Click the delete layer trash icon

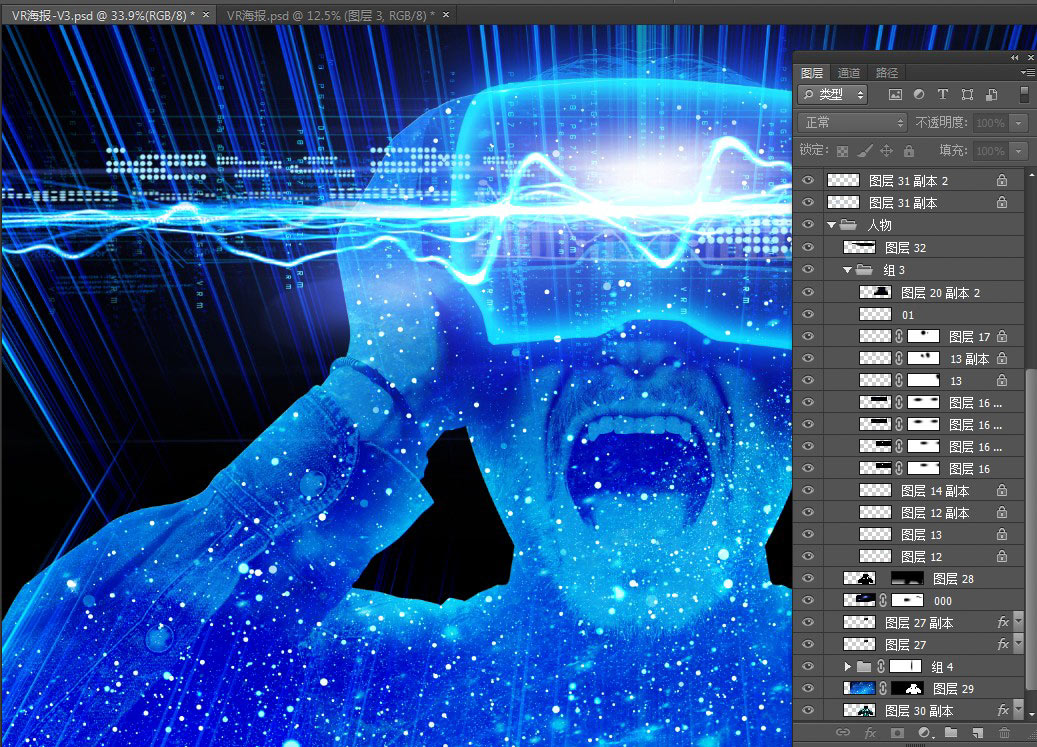(x=1005, y=732)
